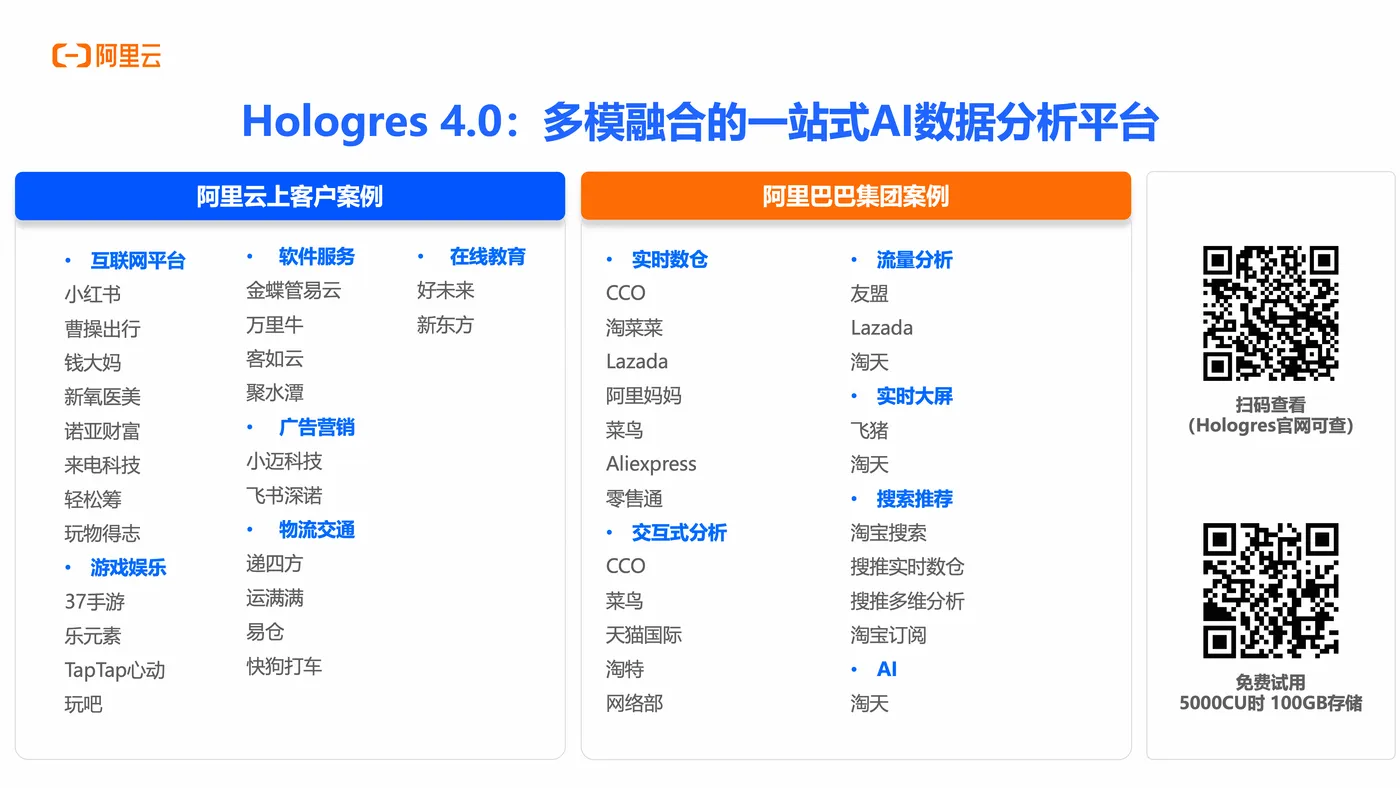1400x788 pixels.
Task: Click the 交互式分析 category heading
Action: (x=679, y=533)
